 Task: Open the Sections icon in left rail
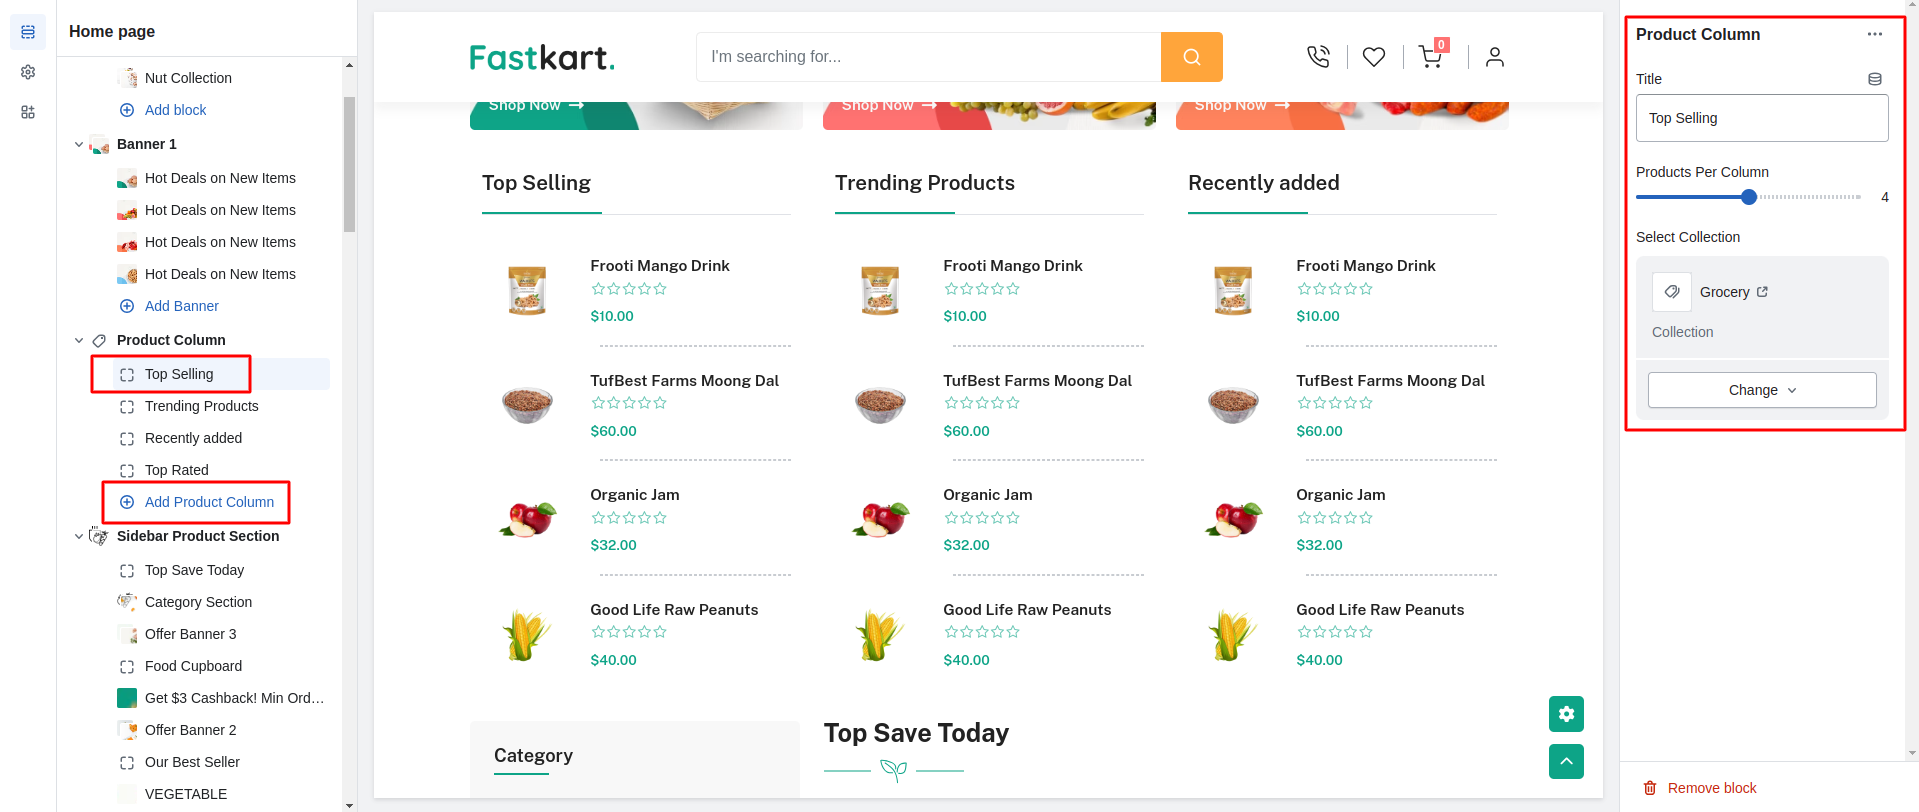click(28, 32)
